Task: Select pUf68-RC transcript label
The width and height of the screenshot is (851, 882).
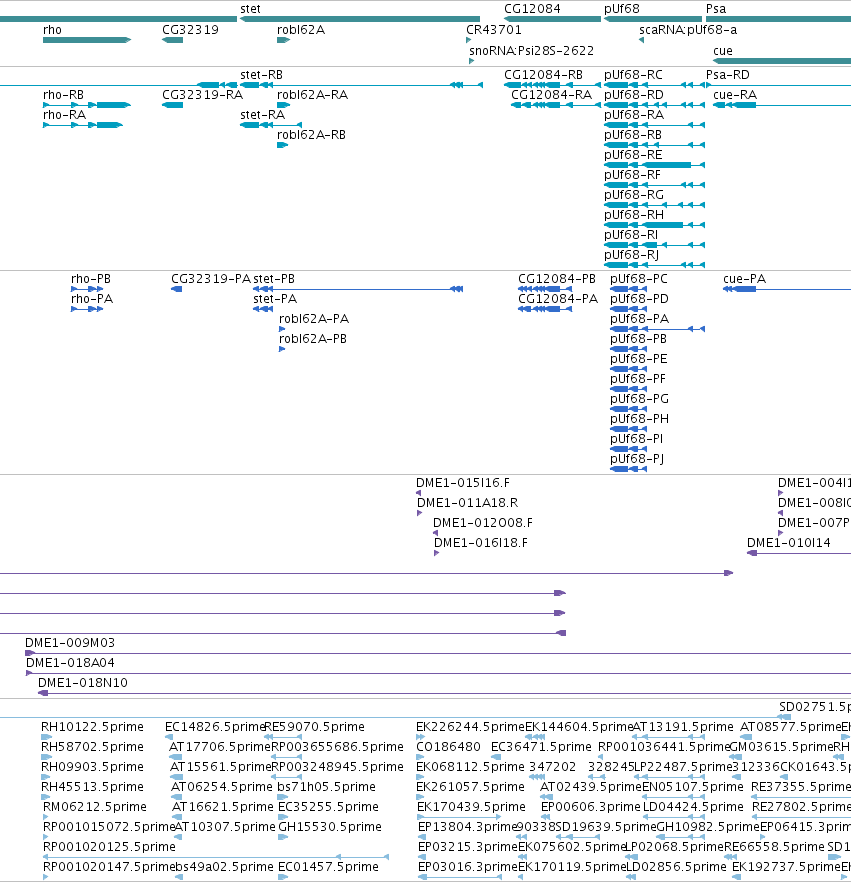Action: point(633,75)
